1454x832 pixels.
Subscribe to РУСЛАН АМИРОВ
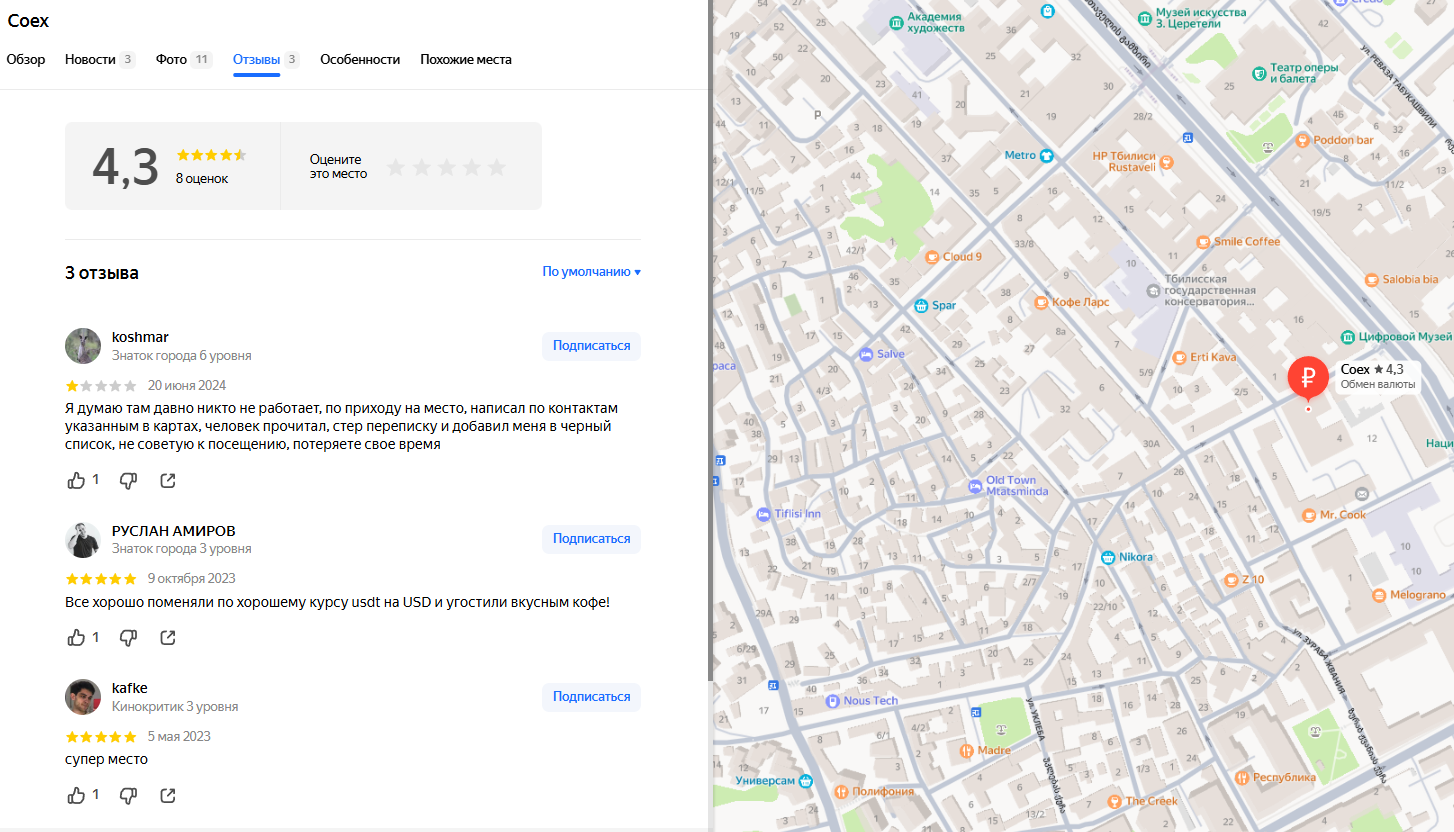(x=591, y=539)
